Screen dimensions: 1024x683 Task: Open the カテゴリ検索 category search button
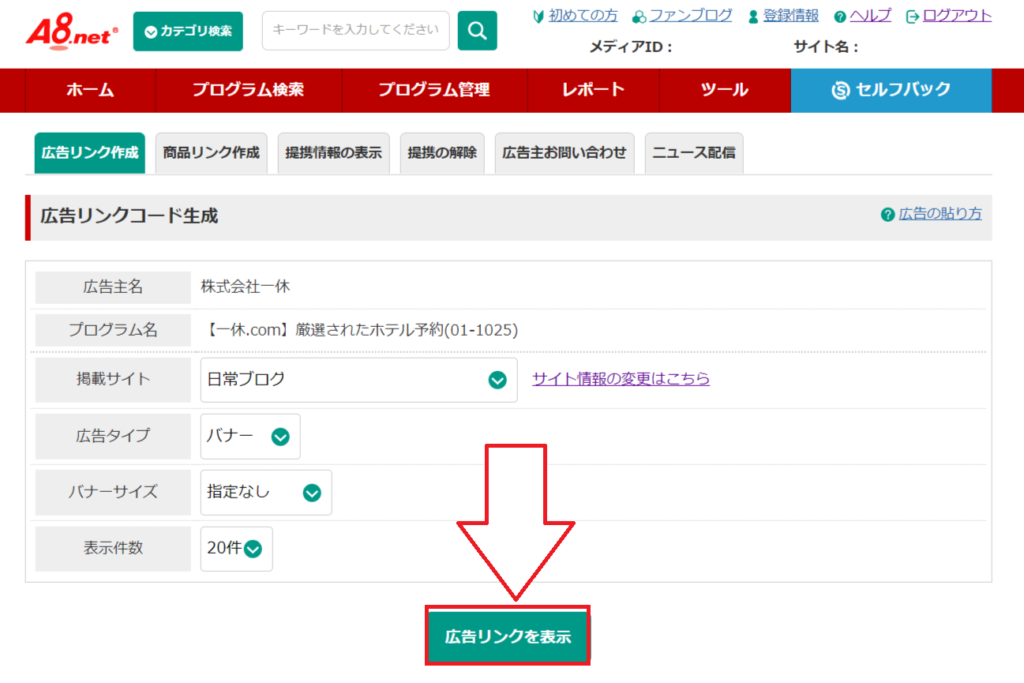pyautogui.click(x=188, y=31)
